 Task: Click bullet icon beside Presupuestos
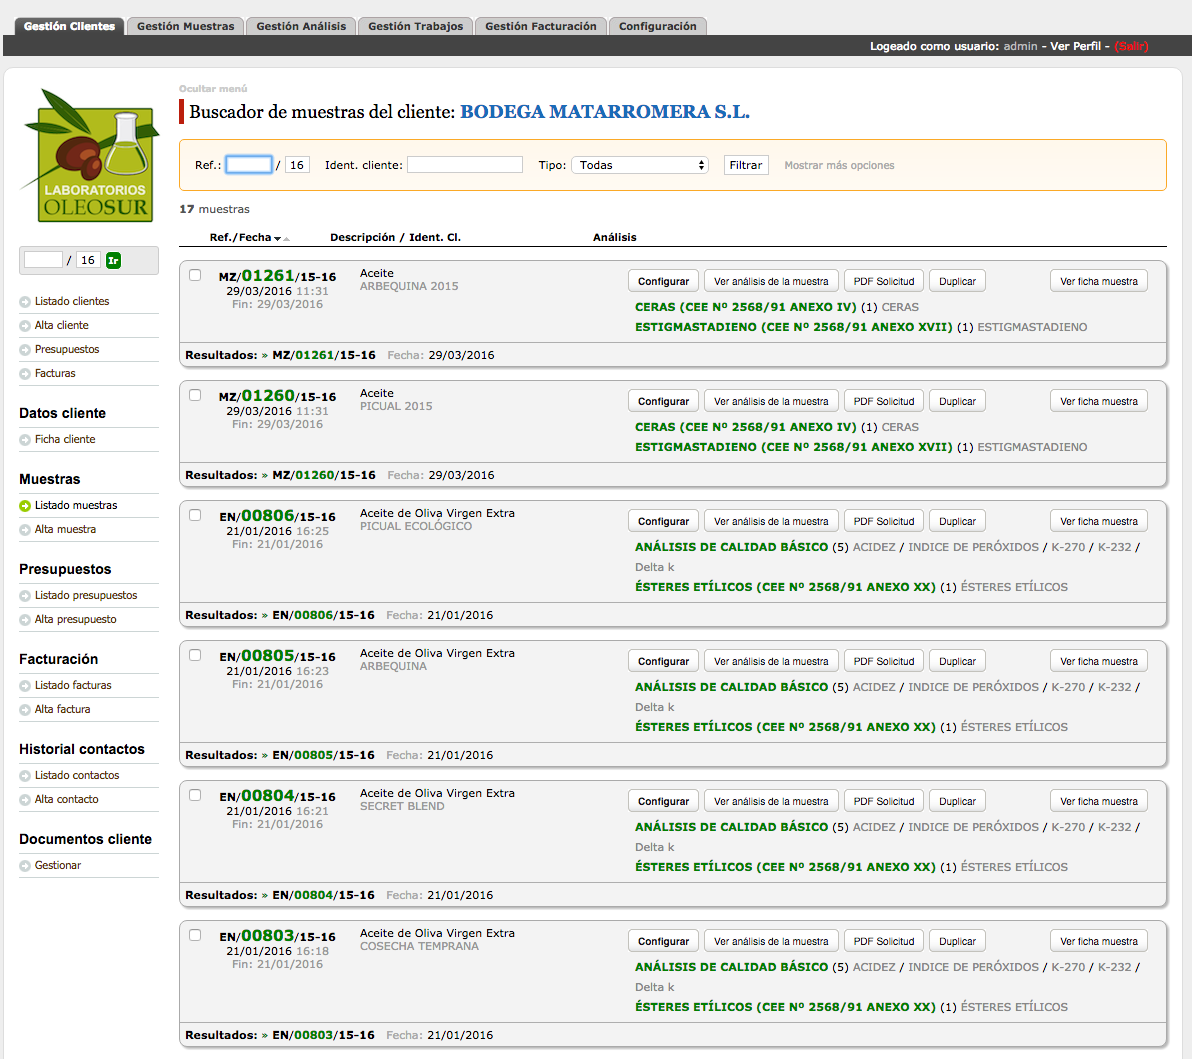click(25, 350)
